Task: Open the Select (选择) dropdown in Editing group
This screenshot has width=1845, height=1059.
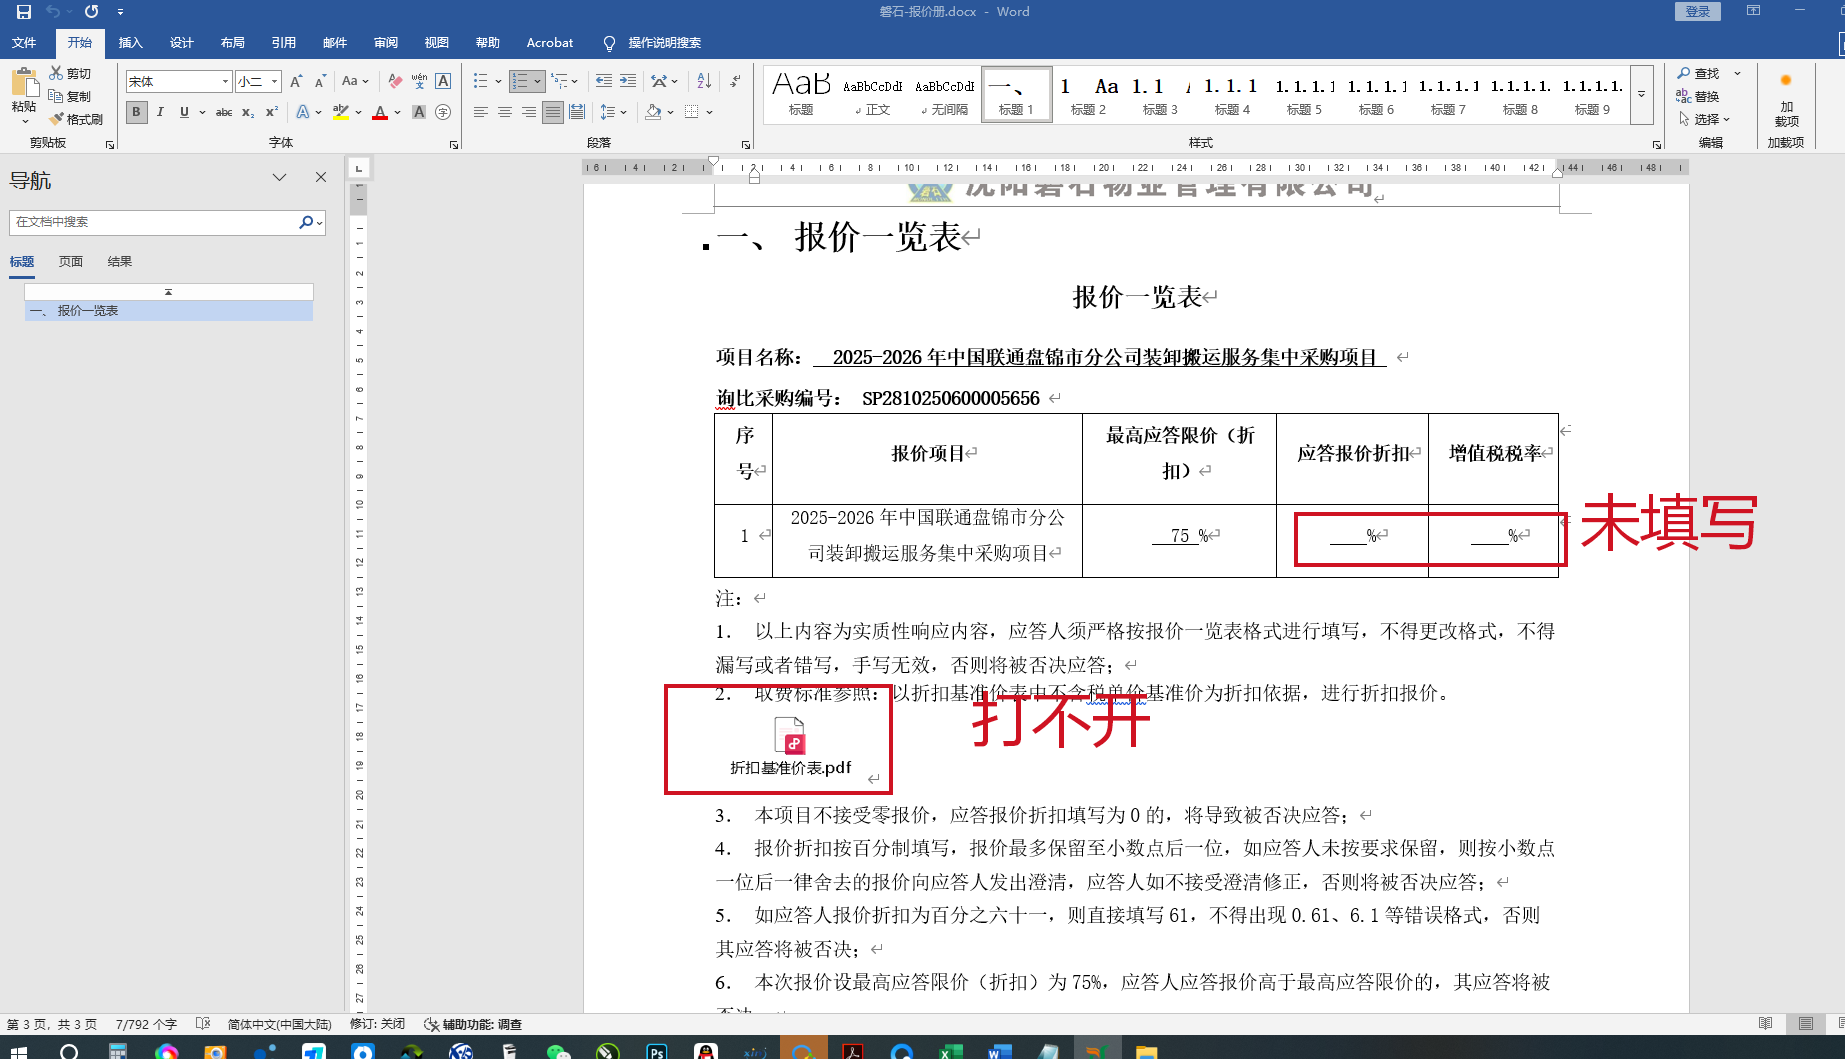Action: pyautogui.click(x=1704, y=119)
